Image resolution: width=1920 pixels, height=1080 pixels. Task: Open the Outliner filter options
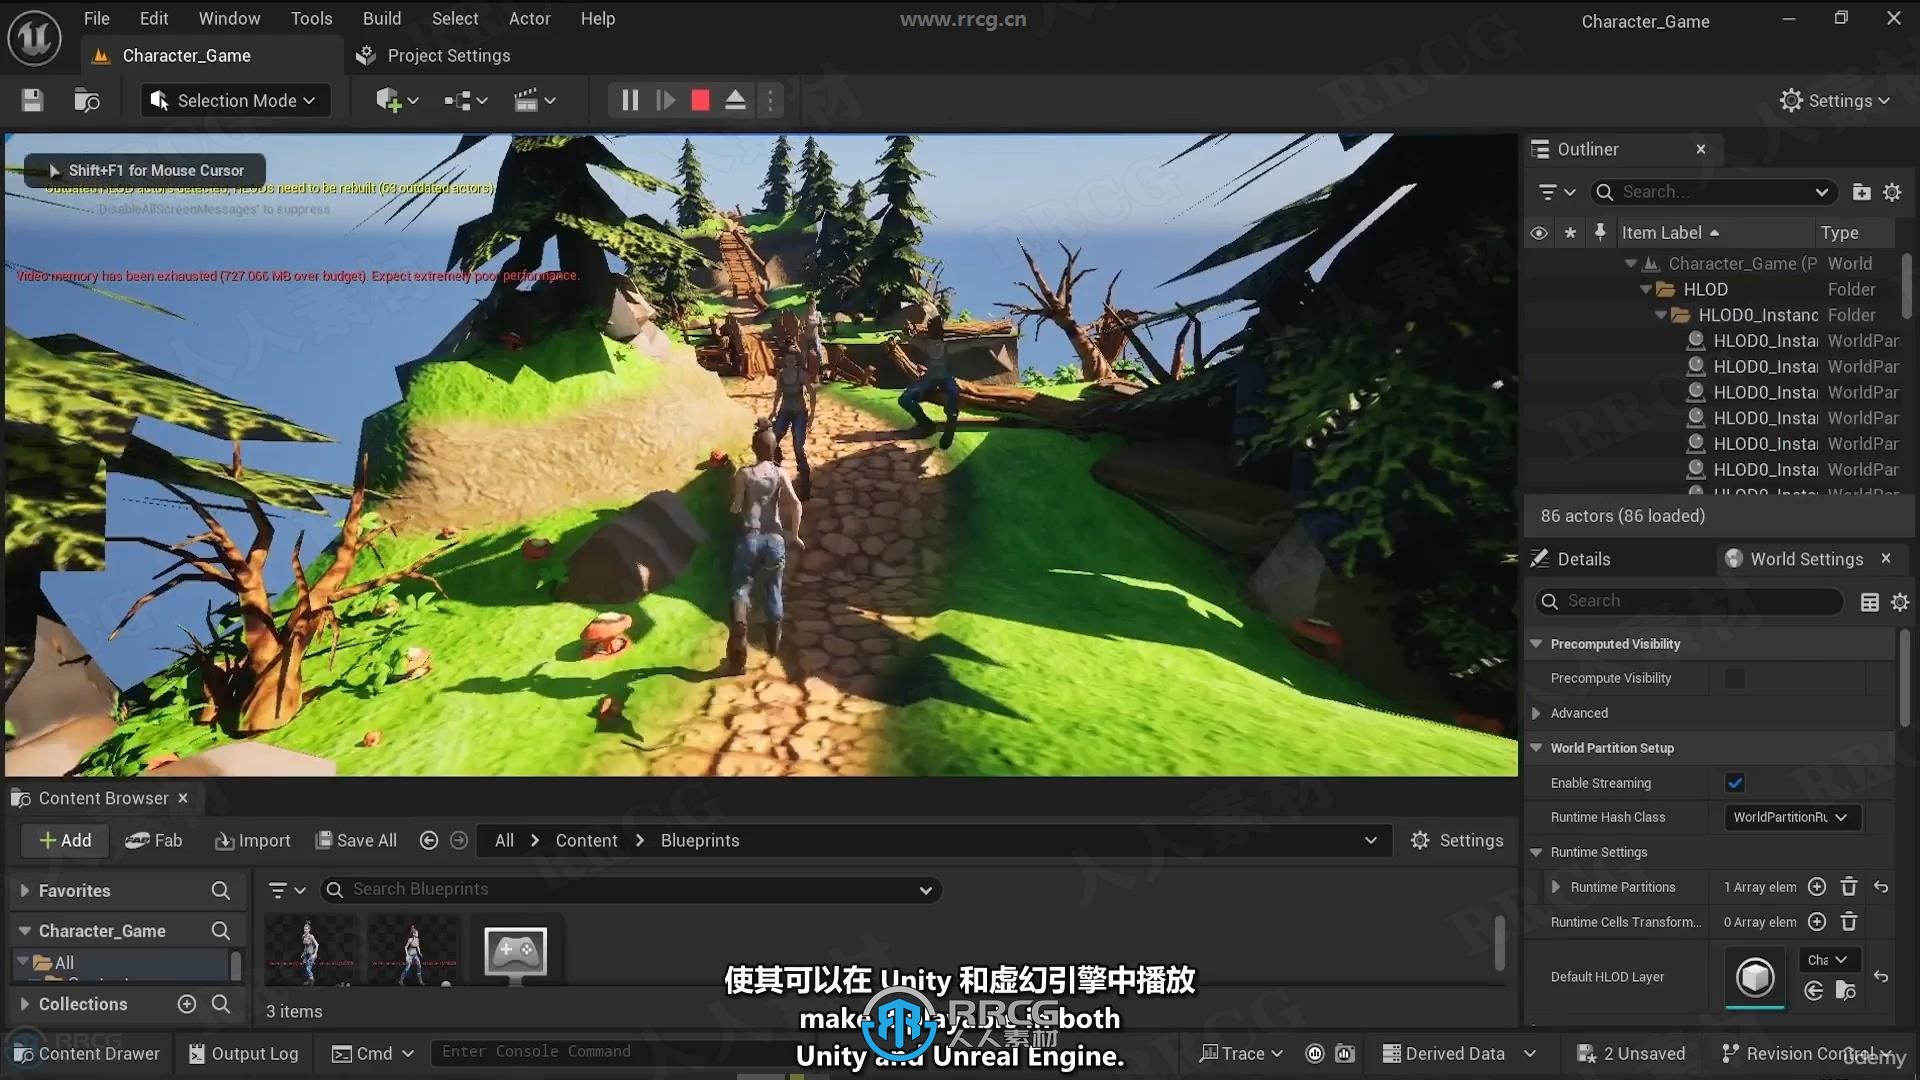[x=1557, y=192]
